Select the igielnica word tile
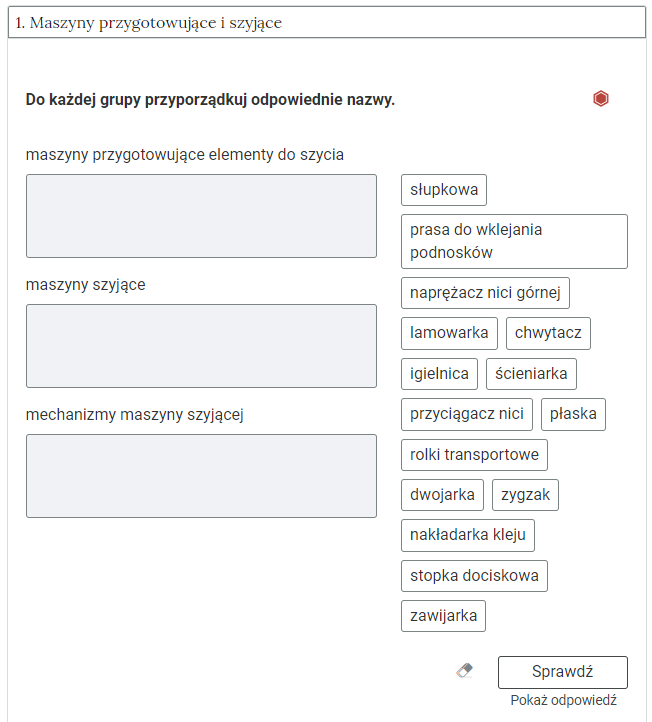This screenshot has width=652, height=722. 439,374
